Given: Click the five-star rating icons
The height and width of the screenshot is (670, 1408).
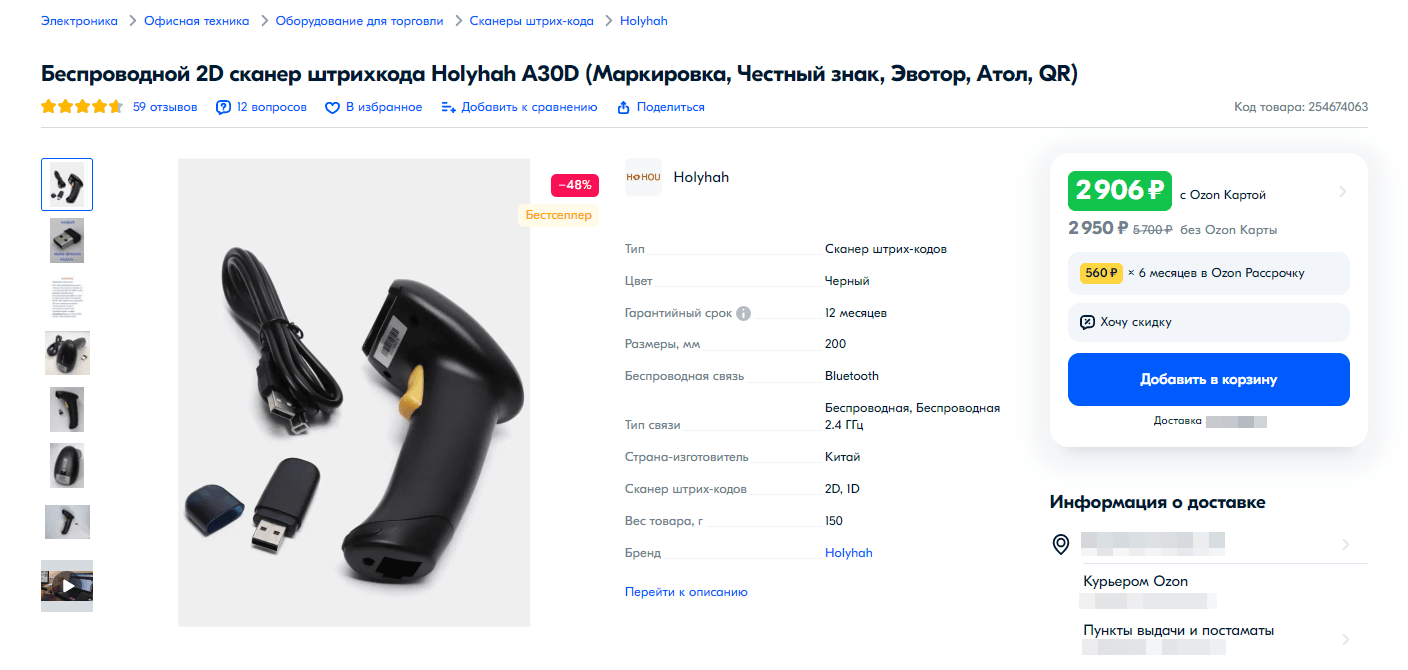Looking at the screenshot, I should 82,107.
